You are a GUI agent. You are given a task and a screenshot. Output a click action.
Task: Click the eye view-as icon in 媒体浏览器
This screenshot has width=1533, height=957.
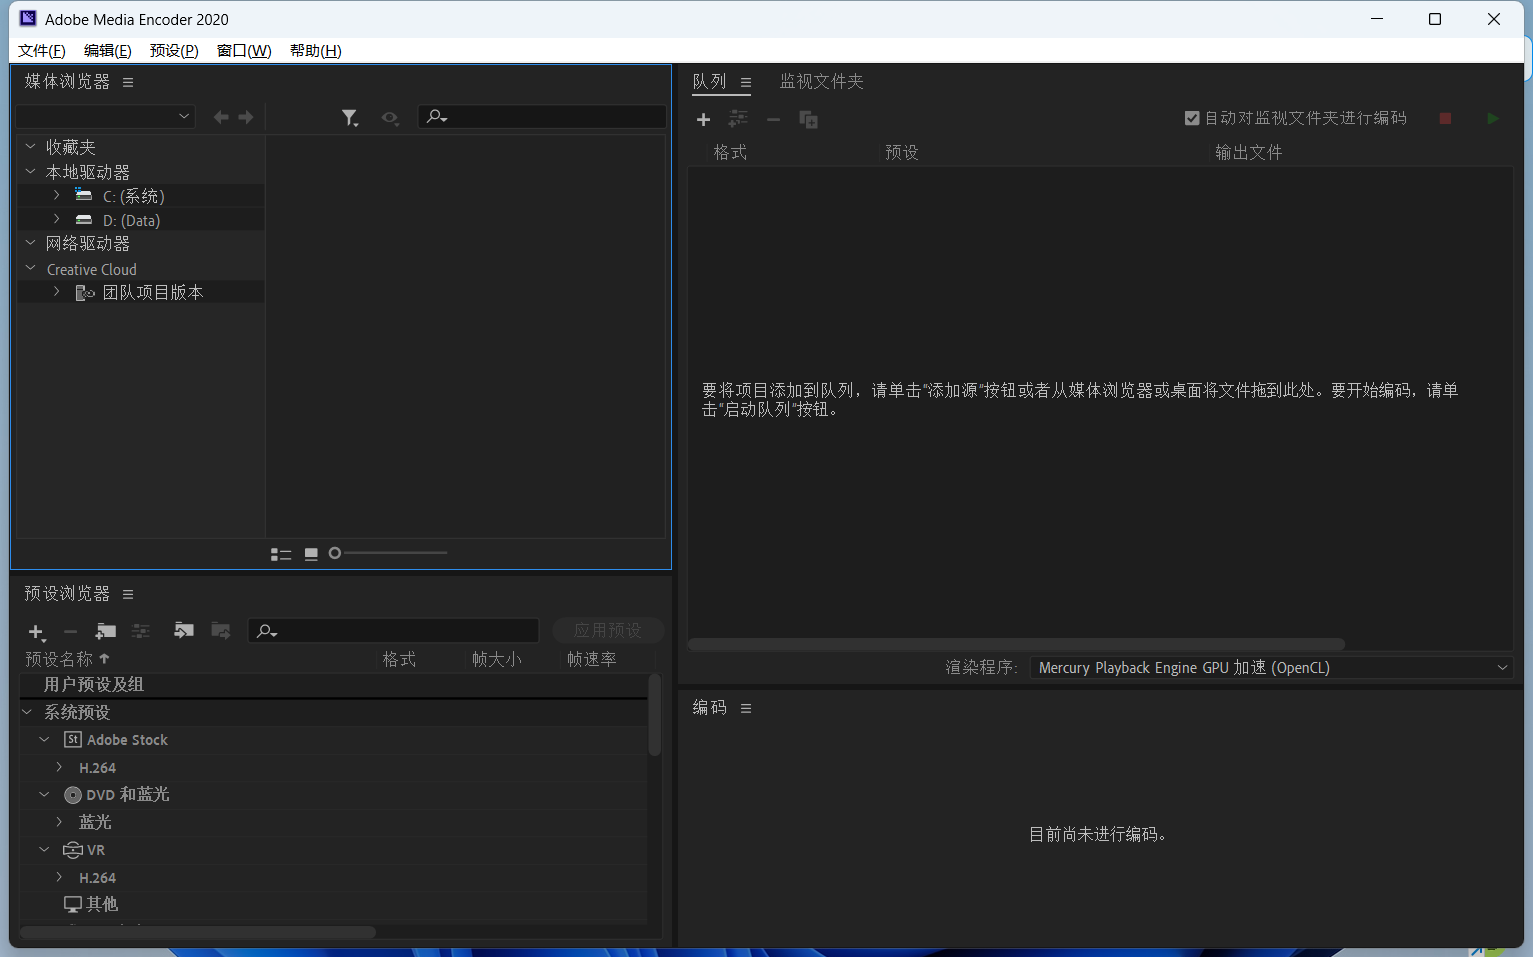[390, 118]
